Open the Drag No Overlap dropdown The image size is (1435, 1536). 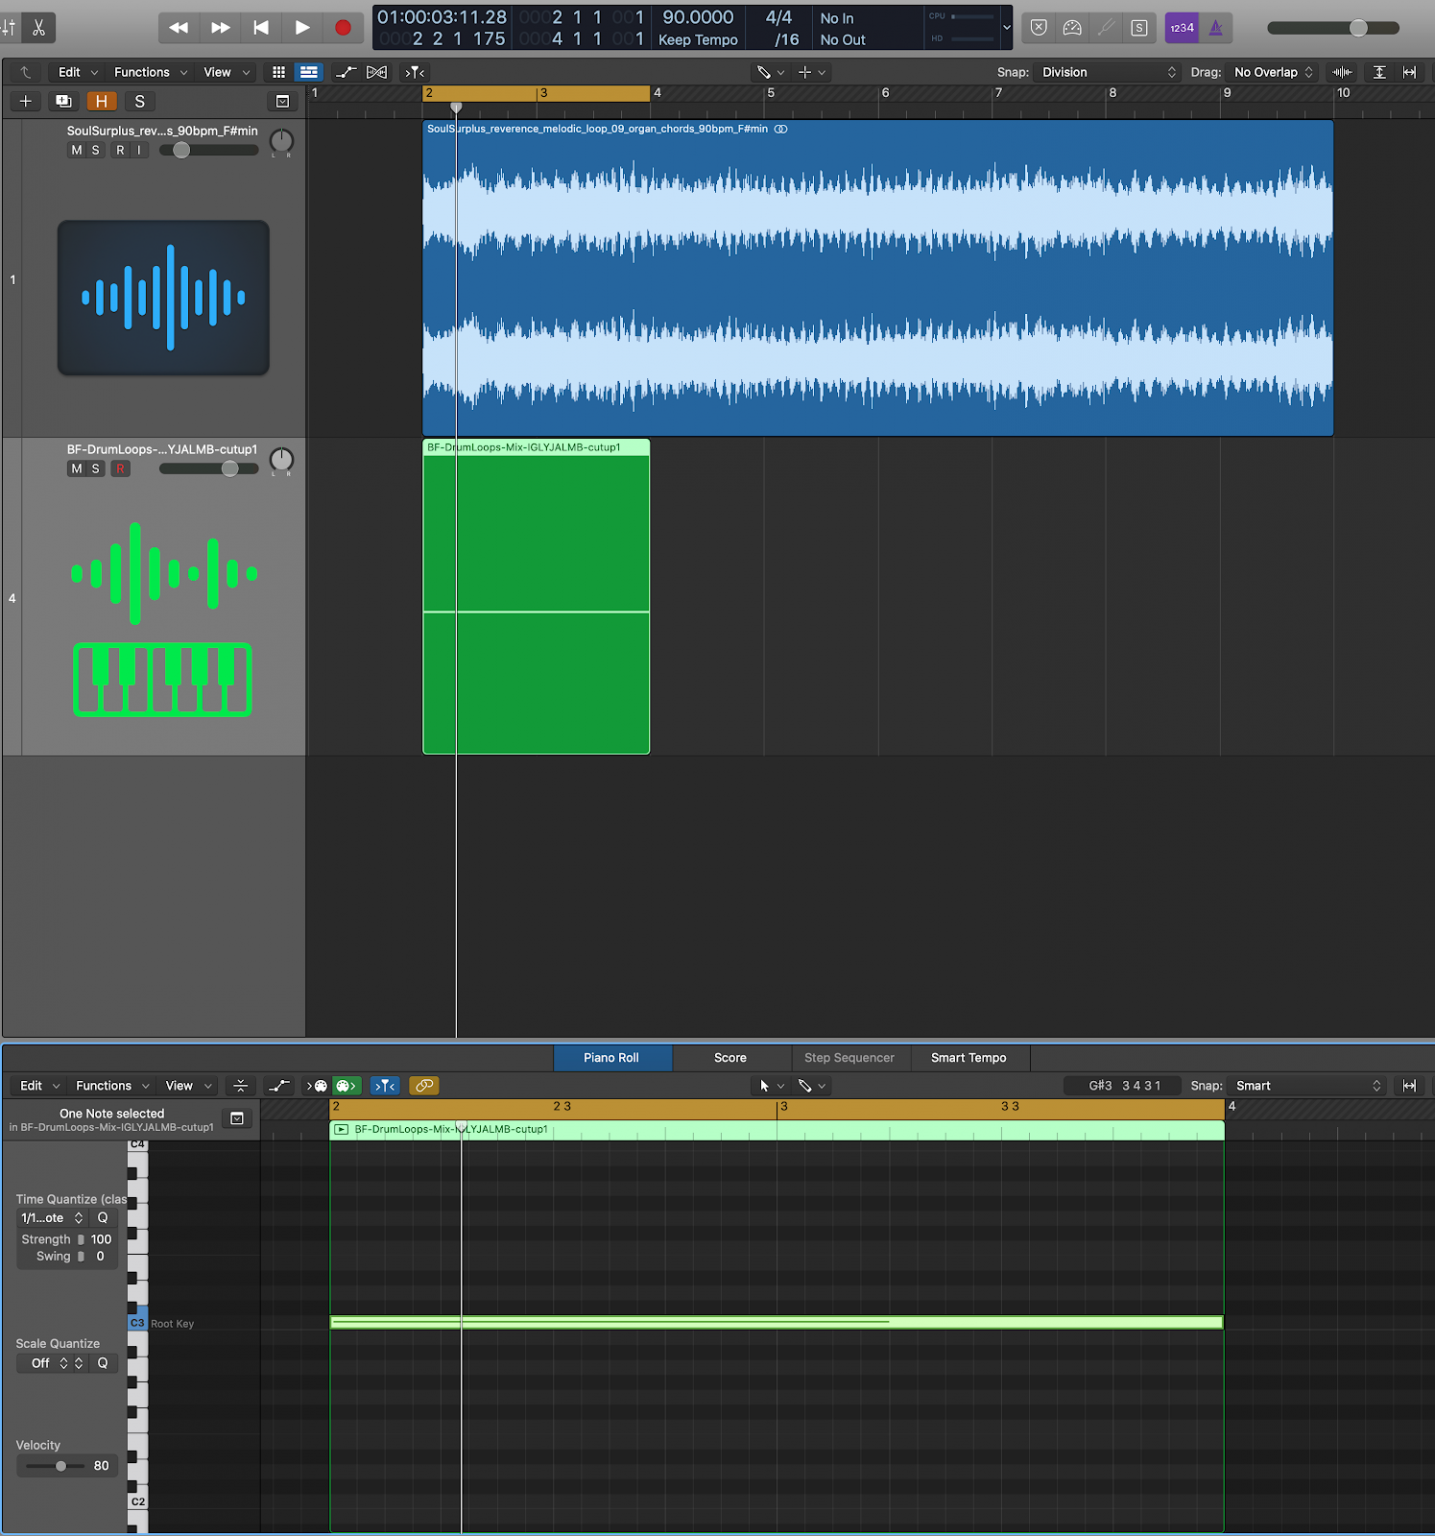point(1273,72)
